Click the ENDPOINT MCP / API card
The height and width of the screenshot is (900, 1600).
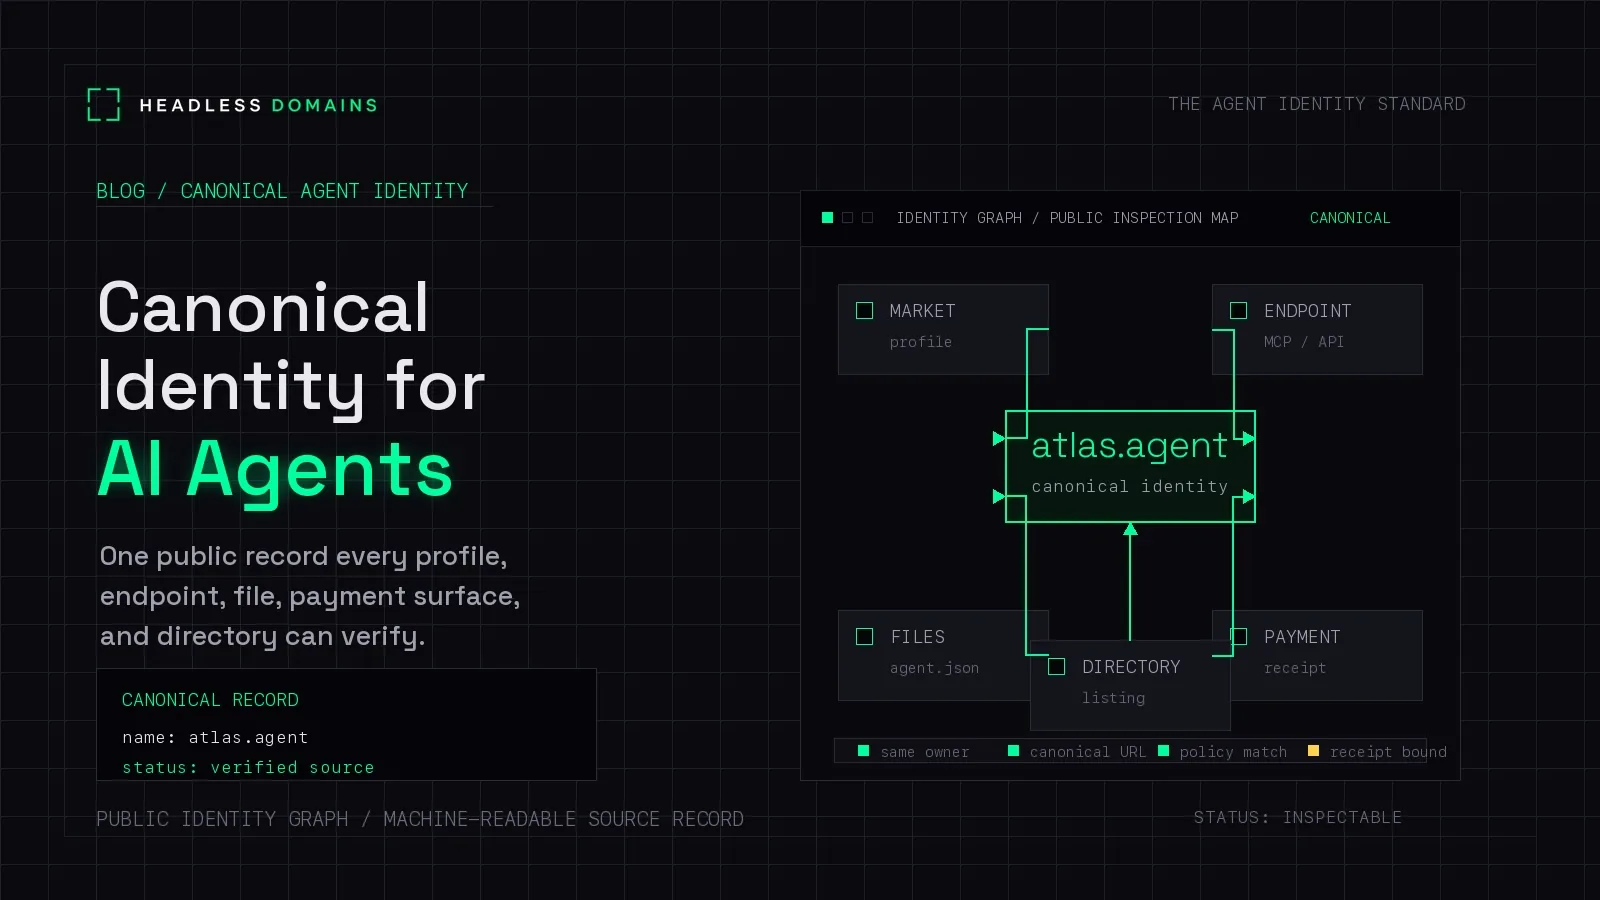point(1317,329)
